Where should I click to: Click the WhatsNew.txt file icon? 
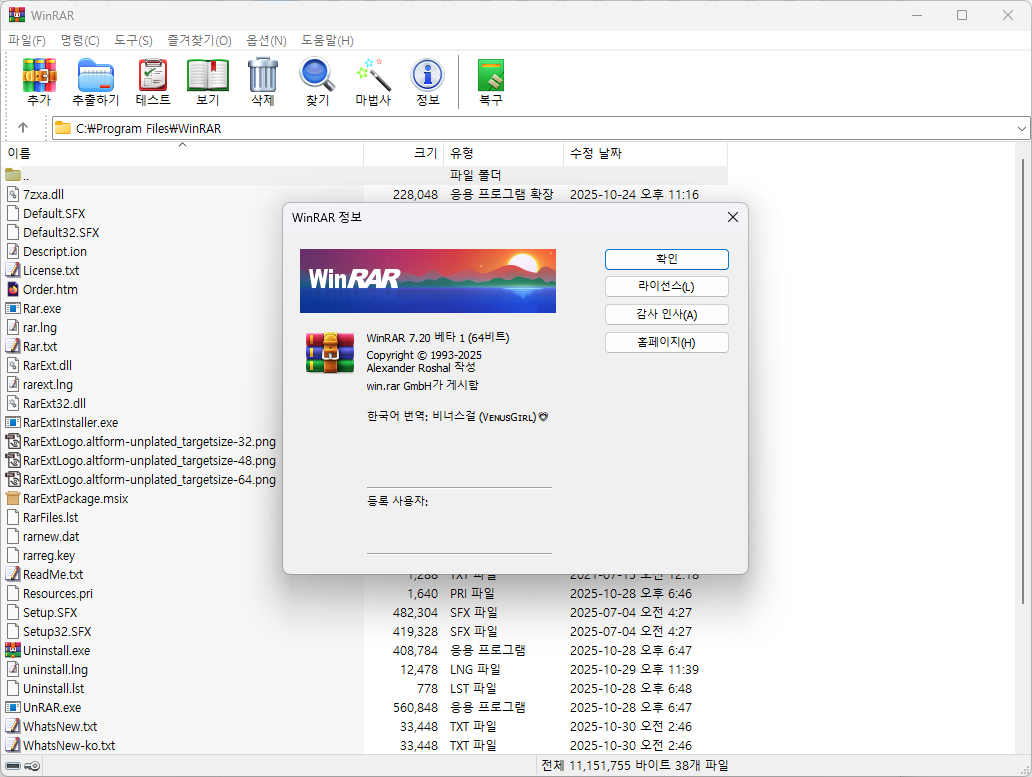(x=13, y=727)
